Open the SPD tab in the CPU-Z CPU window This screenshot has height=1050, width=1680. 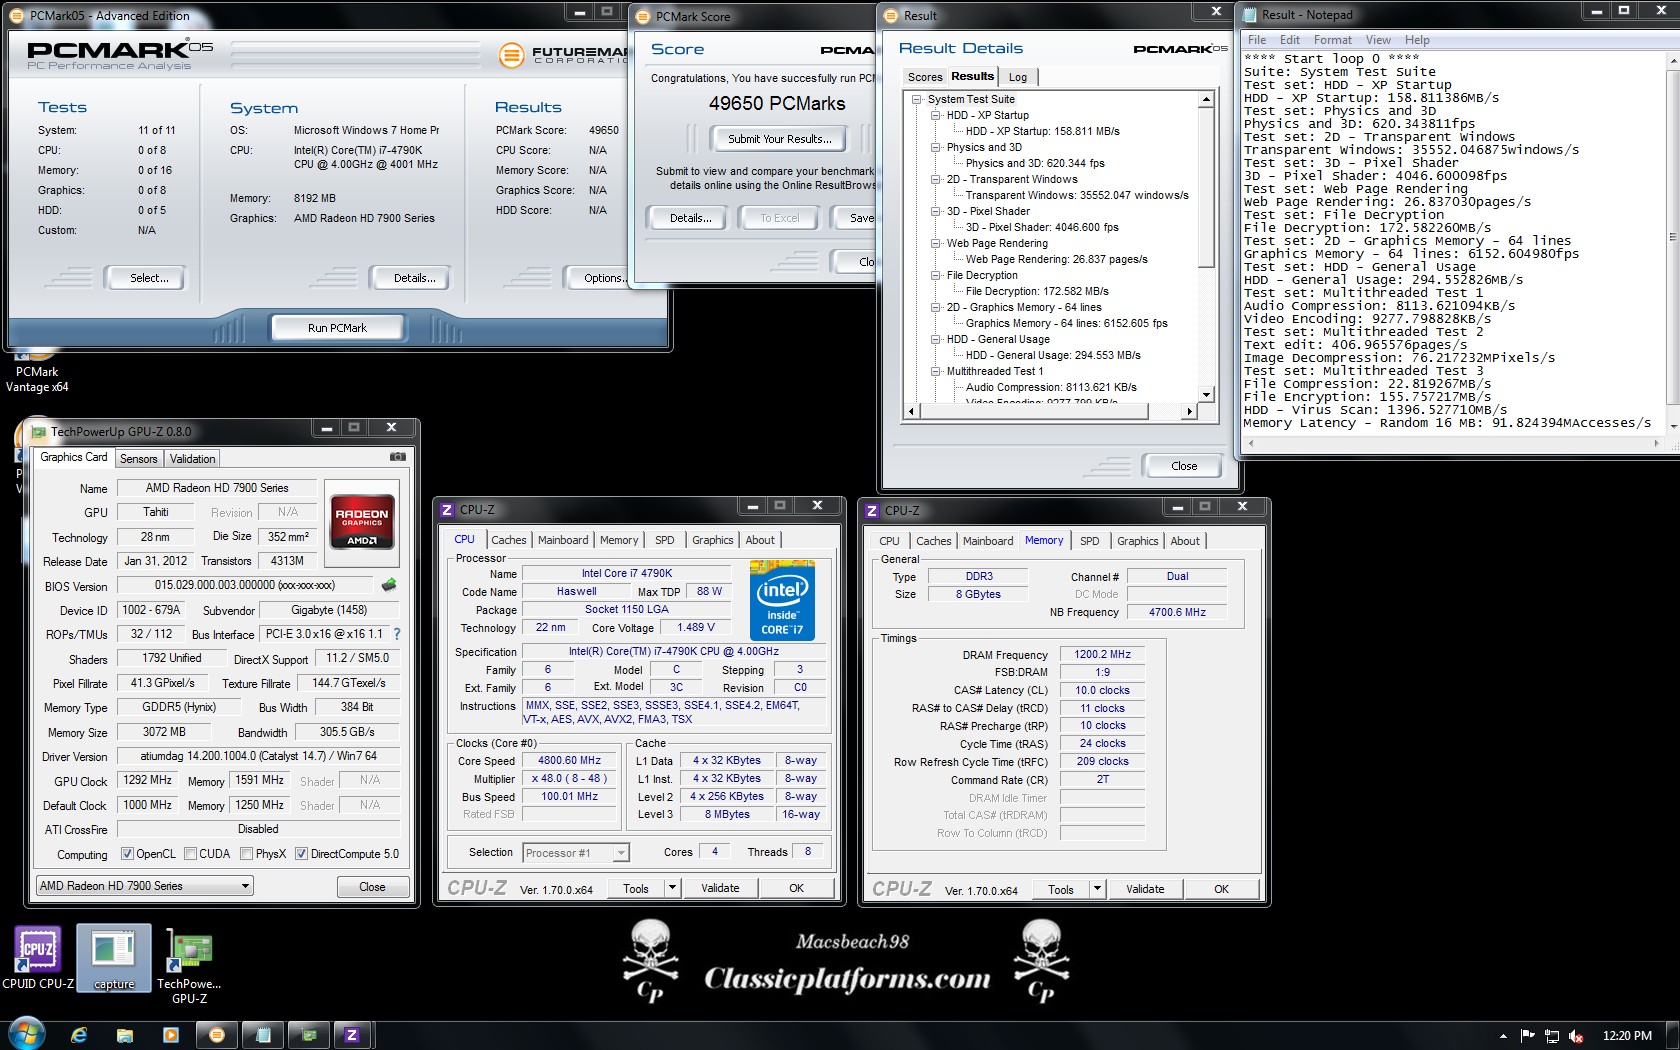coord(664,540)
